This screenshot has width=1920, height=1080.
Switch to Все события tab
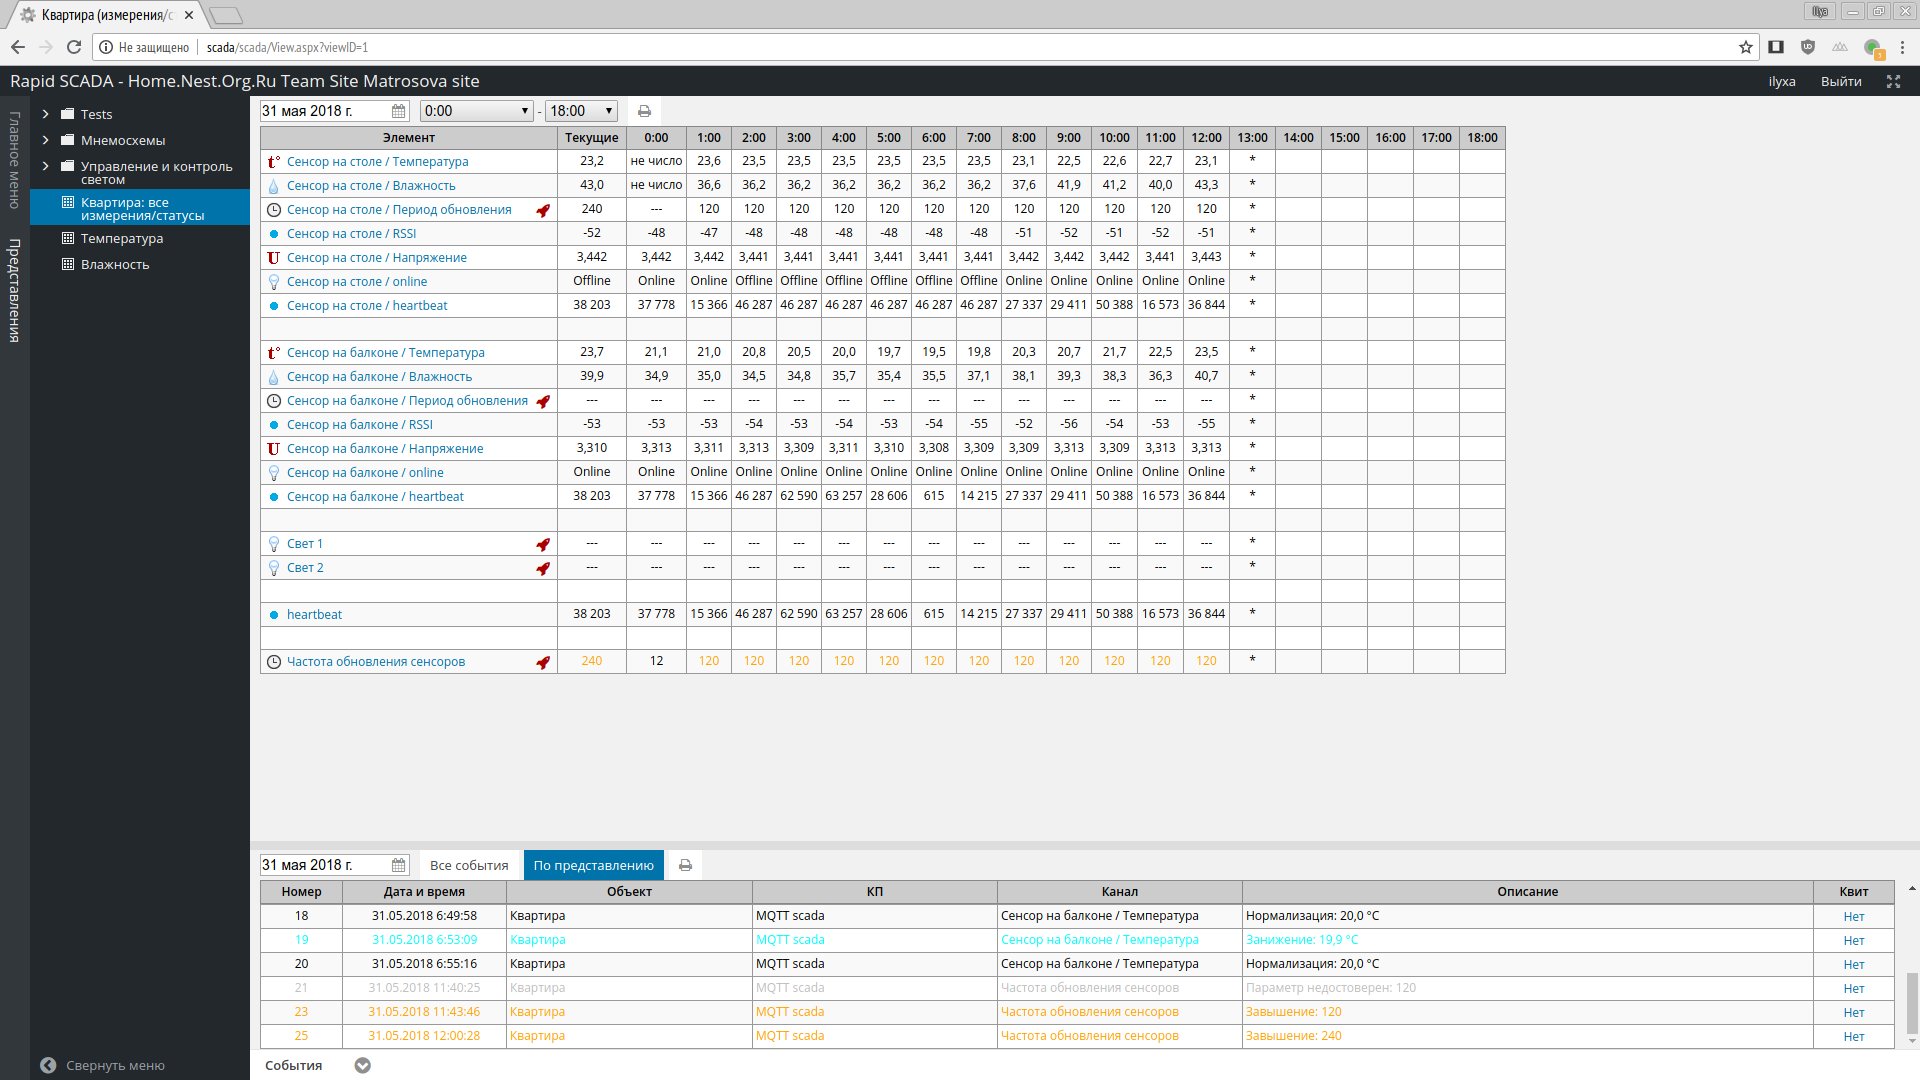click(x=469, y=865)
